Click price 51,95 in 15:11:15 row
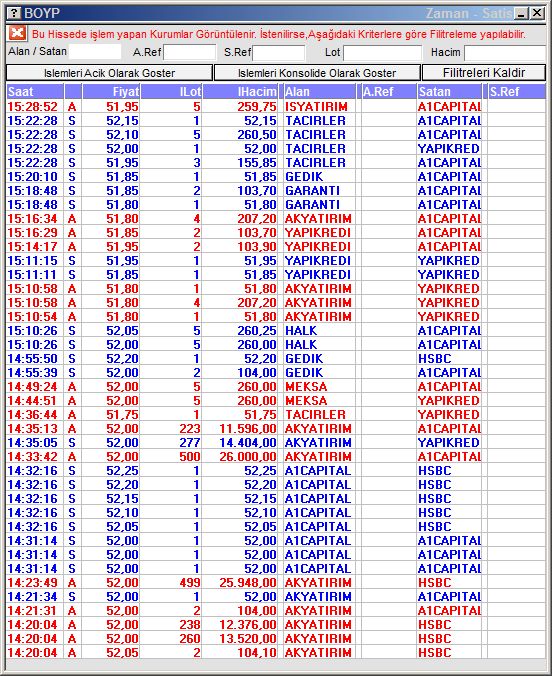 (122, 260)
